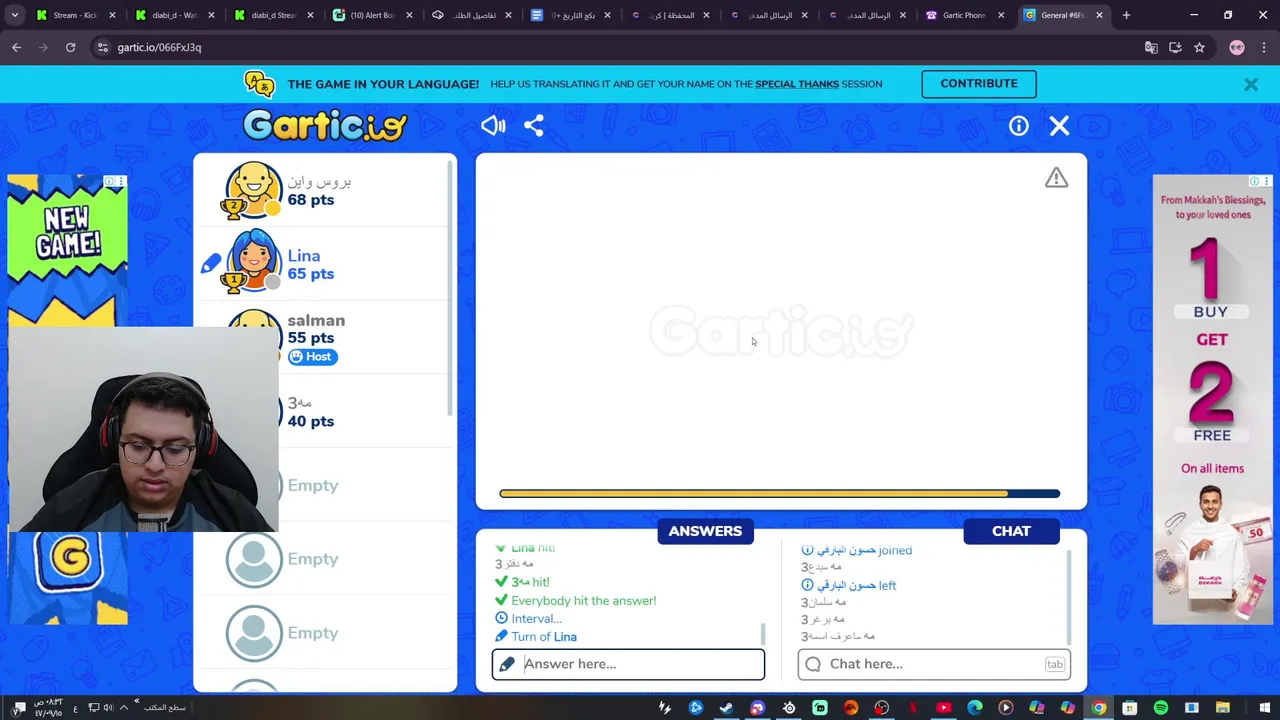The image size is (1280, 720).
Task: Switch to the diabi_d Stream tab
Action: click(x=273, y=15)
